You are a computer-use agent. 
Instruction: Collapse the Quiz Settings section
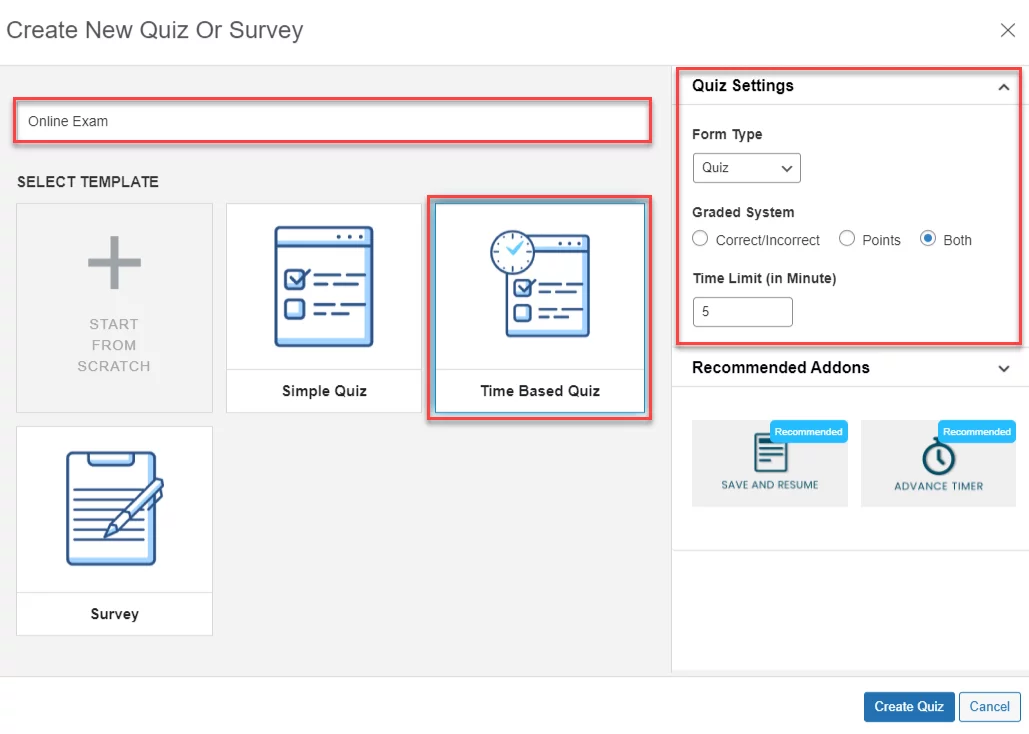[1003, 87]
